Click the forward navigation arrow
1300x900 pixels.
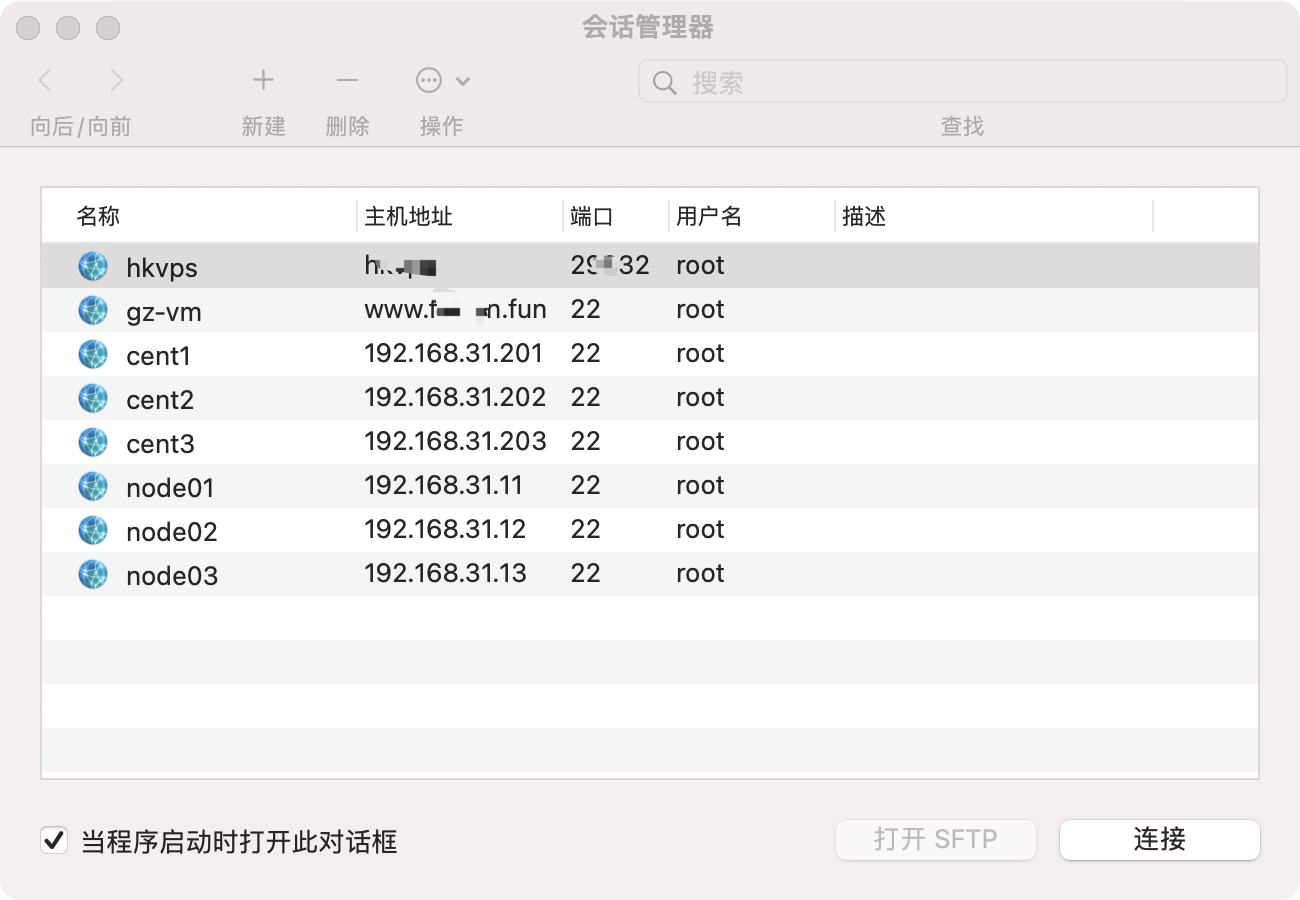coord(117,81)
